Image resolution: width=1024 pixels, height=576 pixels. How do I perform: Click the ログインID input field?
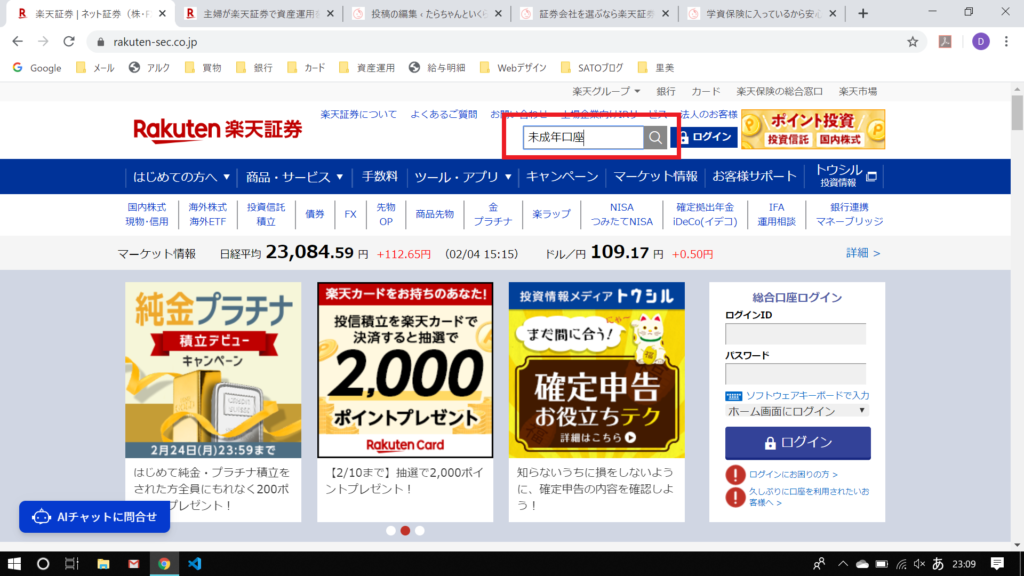tap(795, 334)
